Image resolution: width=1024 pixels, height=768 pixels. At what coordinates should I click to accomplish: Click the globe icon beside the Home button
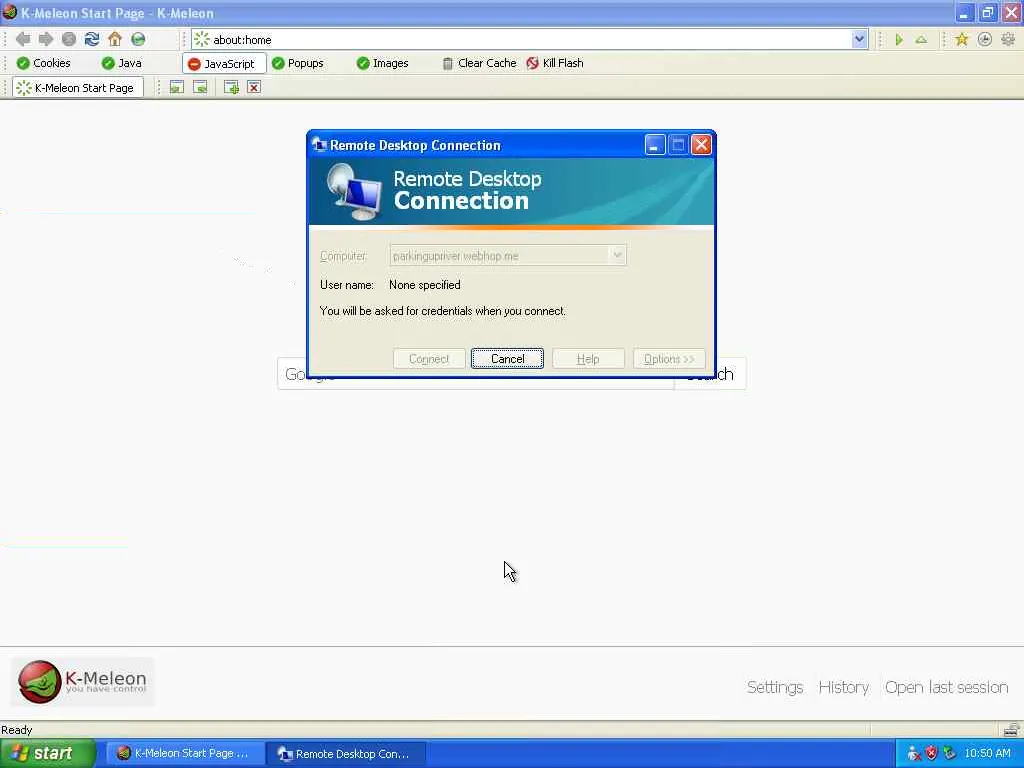tap(138, 39)
